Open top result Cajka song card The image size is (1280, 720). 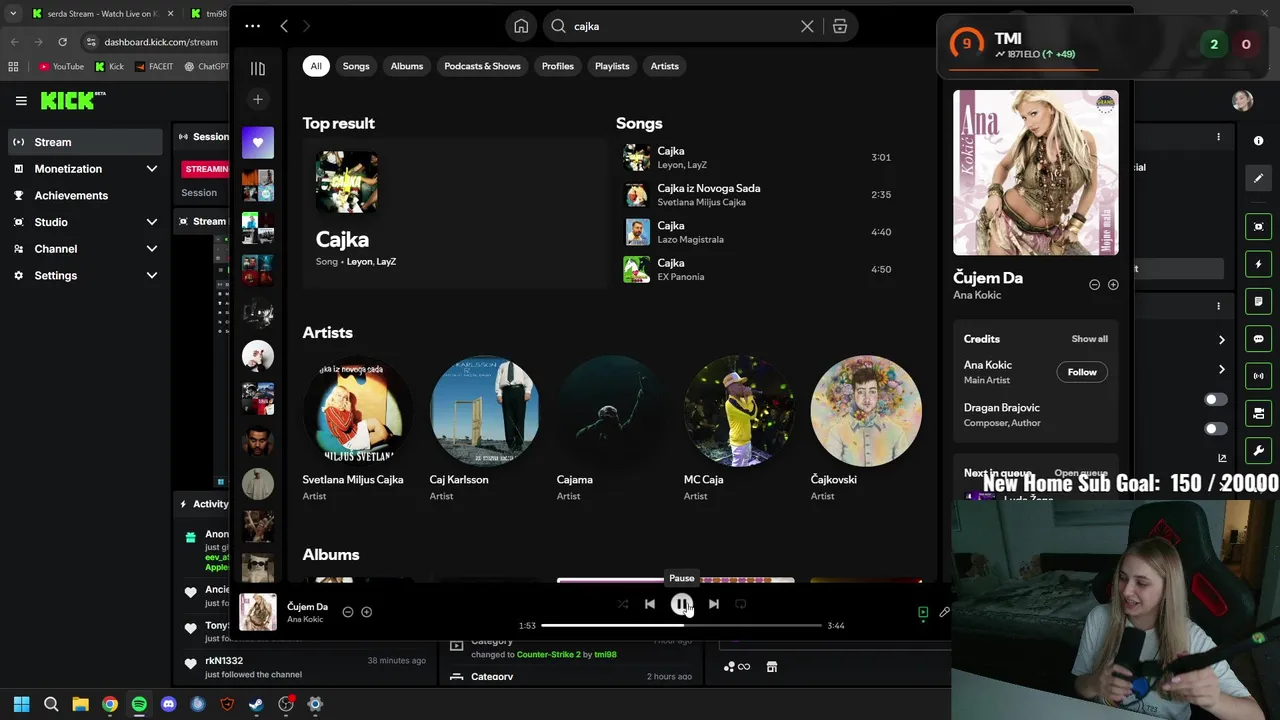pos(454,213)
